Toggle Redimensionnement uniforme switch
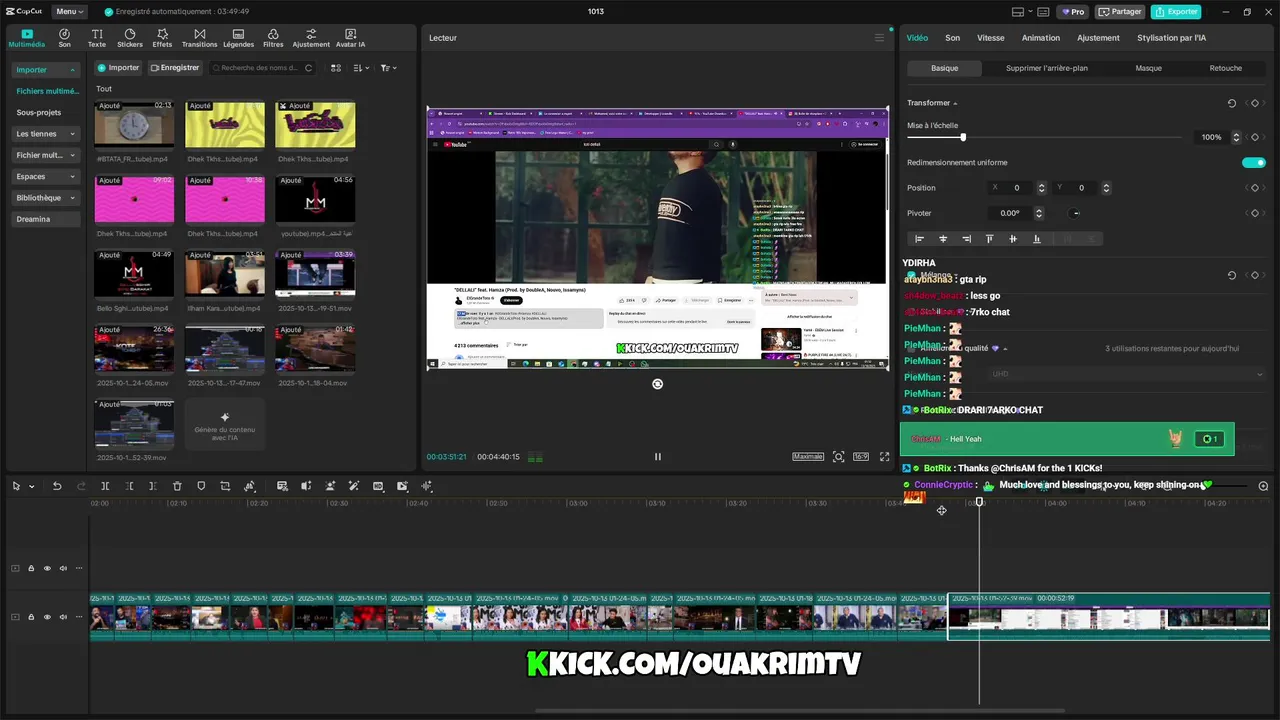The height and width of the screenshot is (720, 1280). click(x=1253, y=162)
